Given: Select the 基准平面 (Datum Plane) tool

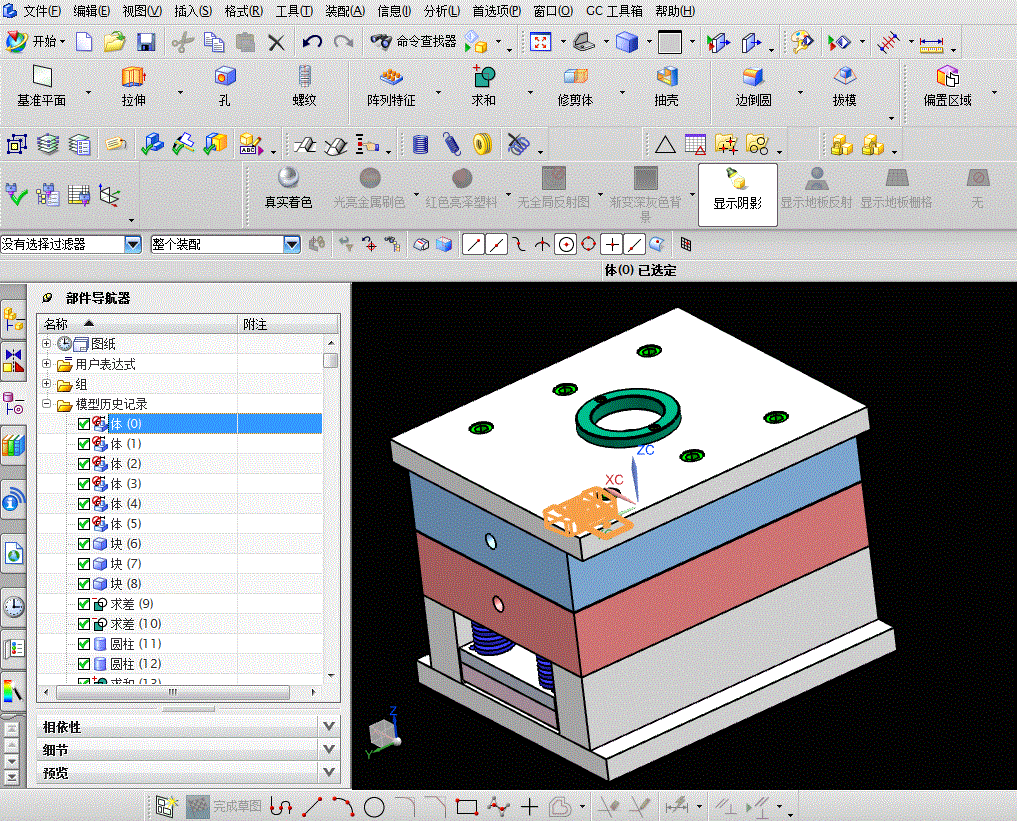Looking at the screenshot, I should click(41, 78).
